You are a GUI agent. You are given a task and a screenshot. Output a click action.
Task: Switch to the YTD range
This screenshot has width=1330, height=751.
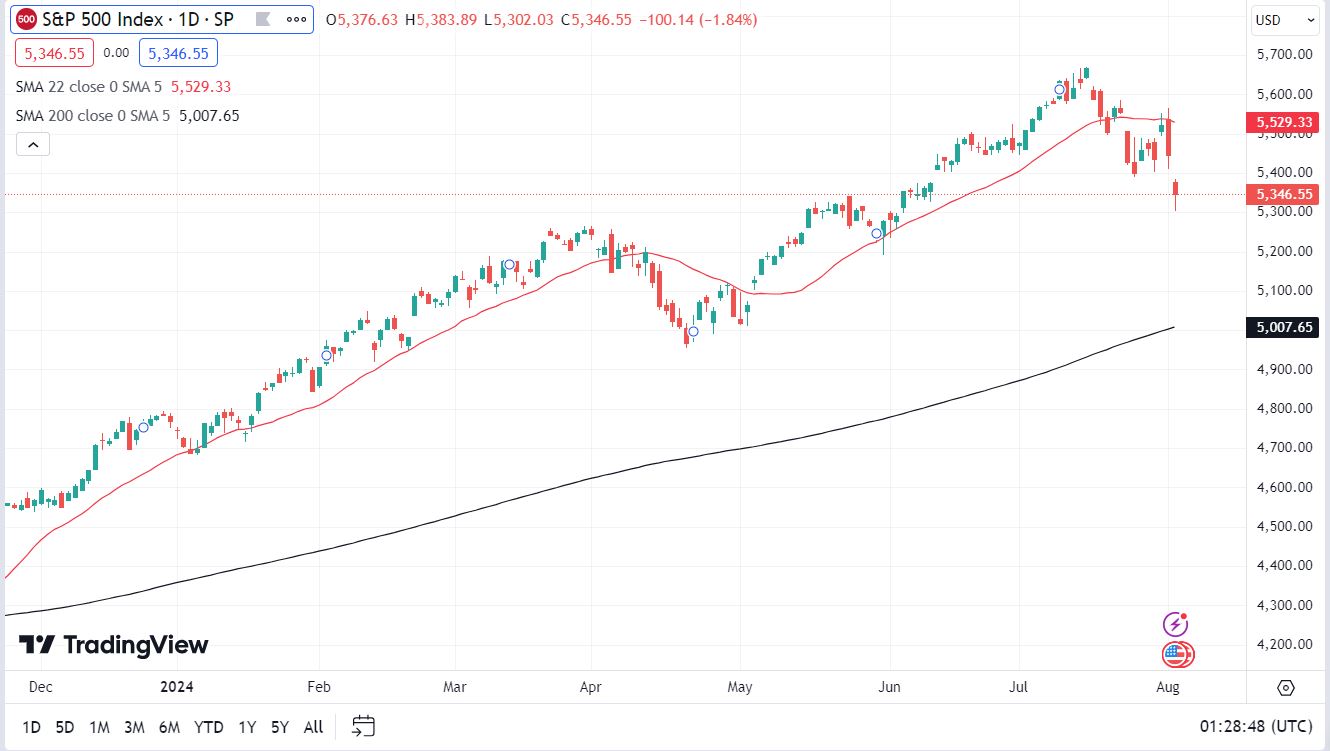pyautogui.click(x=208, y=727)
